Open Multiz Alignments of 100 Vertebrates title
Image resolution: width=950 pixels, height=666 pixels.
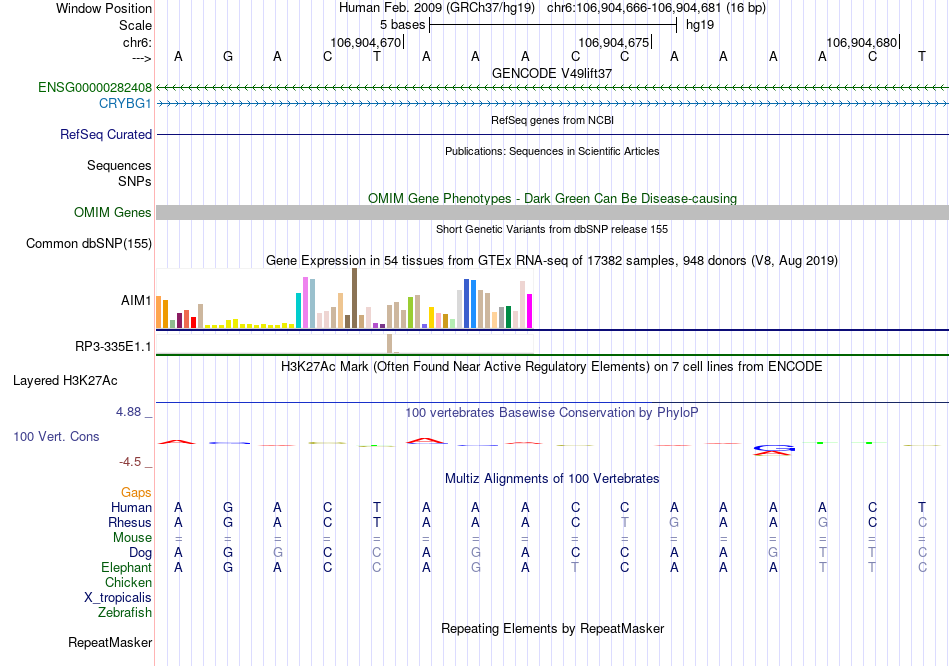[552, 479]
